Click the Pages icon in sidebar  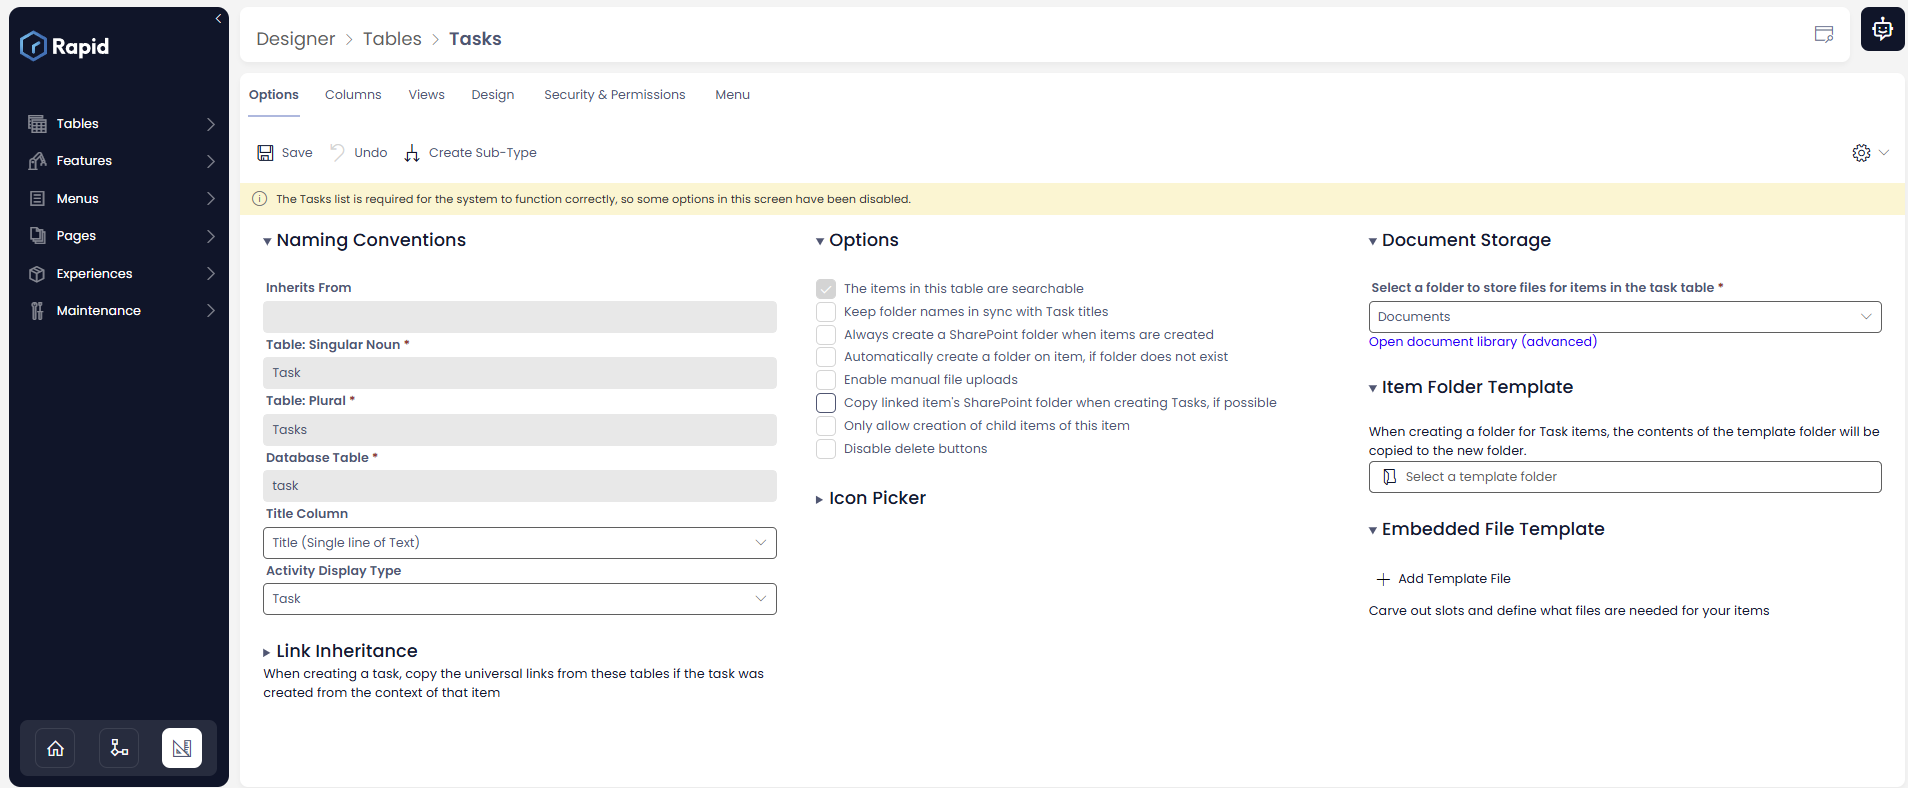tap(37, 236)
